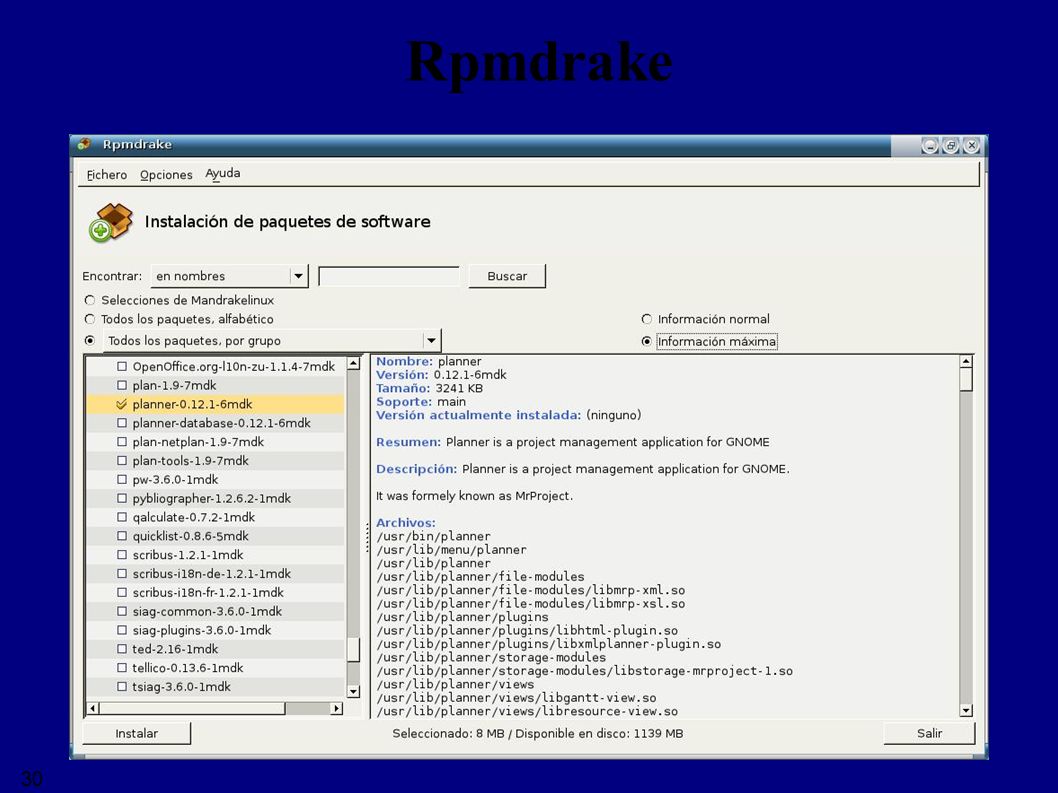Open the Ayuda menu
This screenshot has width=1058, height=793.
point(223,173)
